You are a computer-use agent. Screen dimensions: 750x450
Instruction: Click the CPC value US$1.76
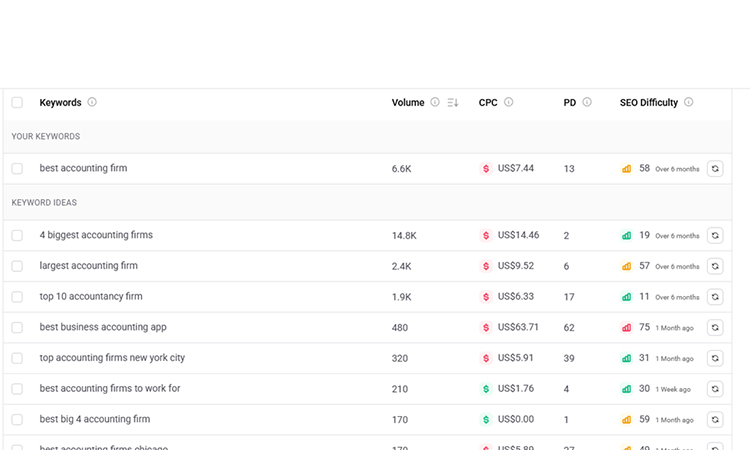point(516,388)
